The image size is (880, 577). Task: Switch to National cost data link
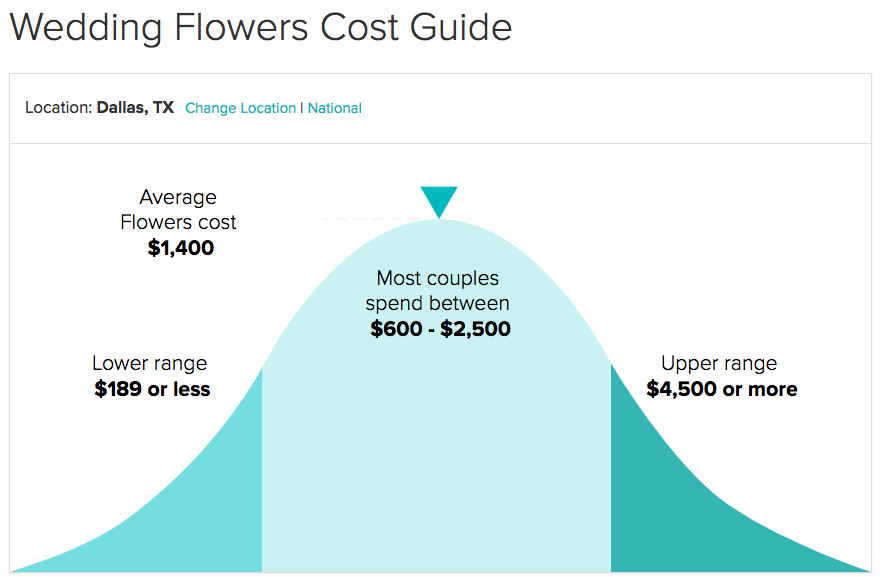335,108
